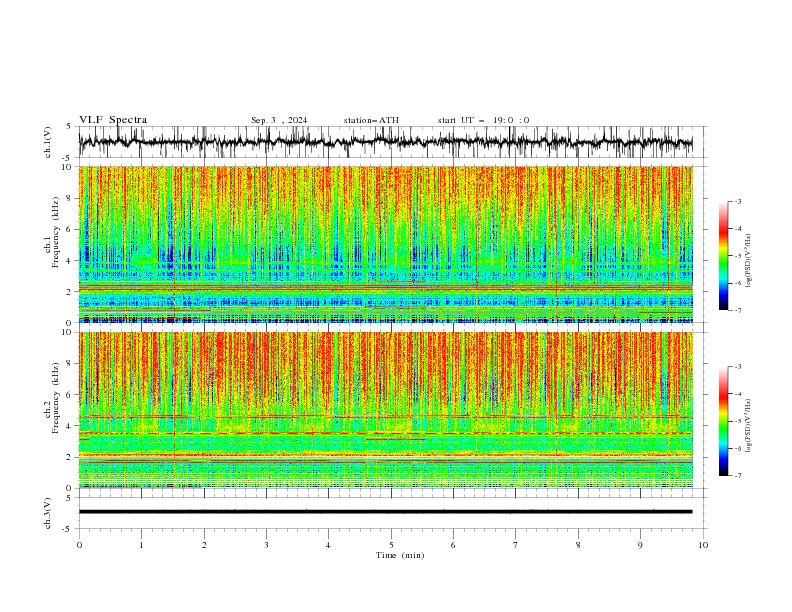Click time axis tick label "7"
Screen dimensions: 792x612
pyautogui.click(x=516, y=545)
